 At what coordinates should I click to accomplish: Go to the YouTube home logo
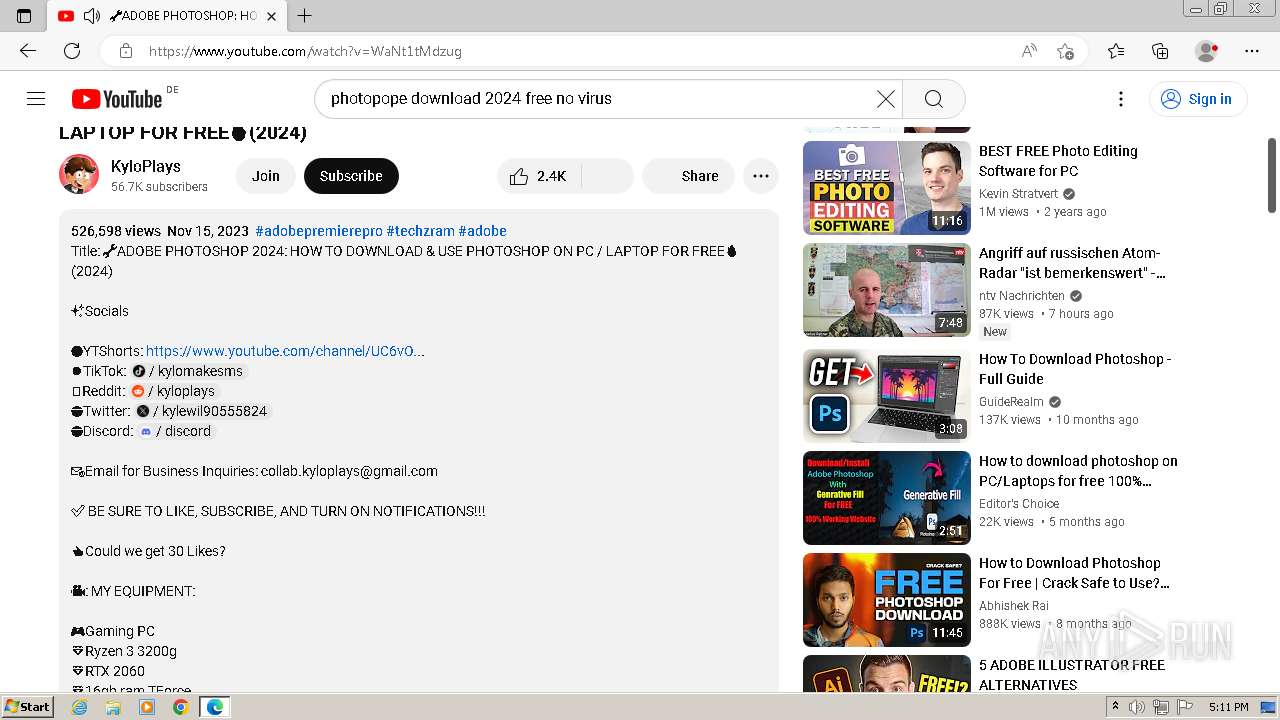point(117,98)
